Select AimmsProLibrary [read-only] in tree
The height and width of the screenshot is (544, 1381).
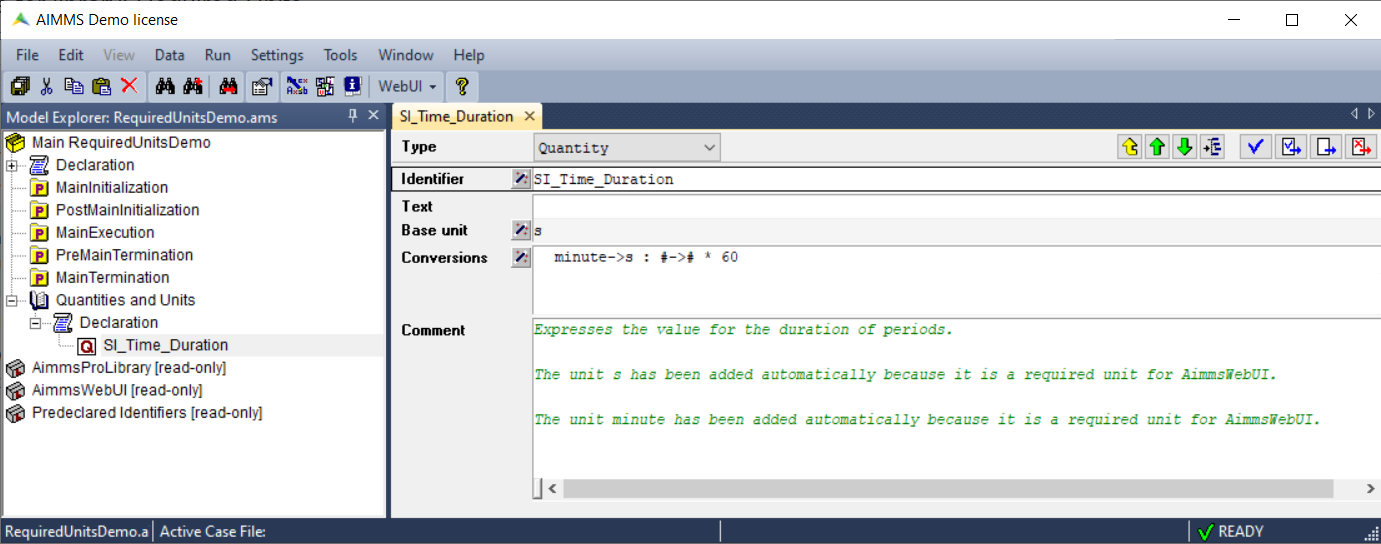point(129,367)
